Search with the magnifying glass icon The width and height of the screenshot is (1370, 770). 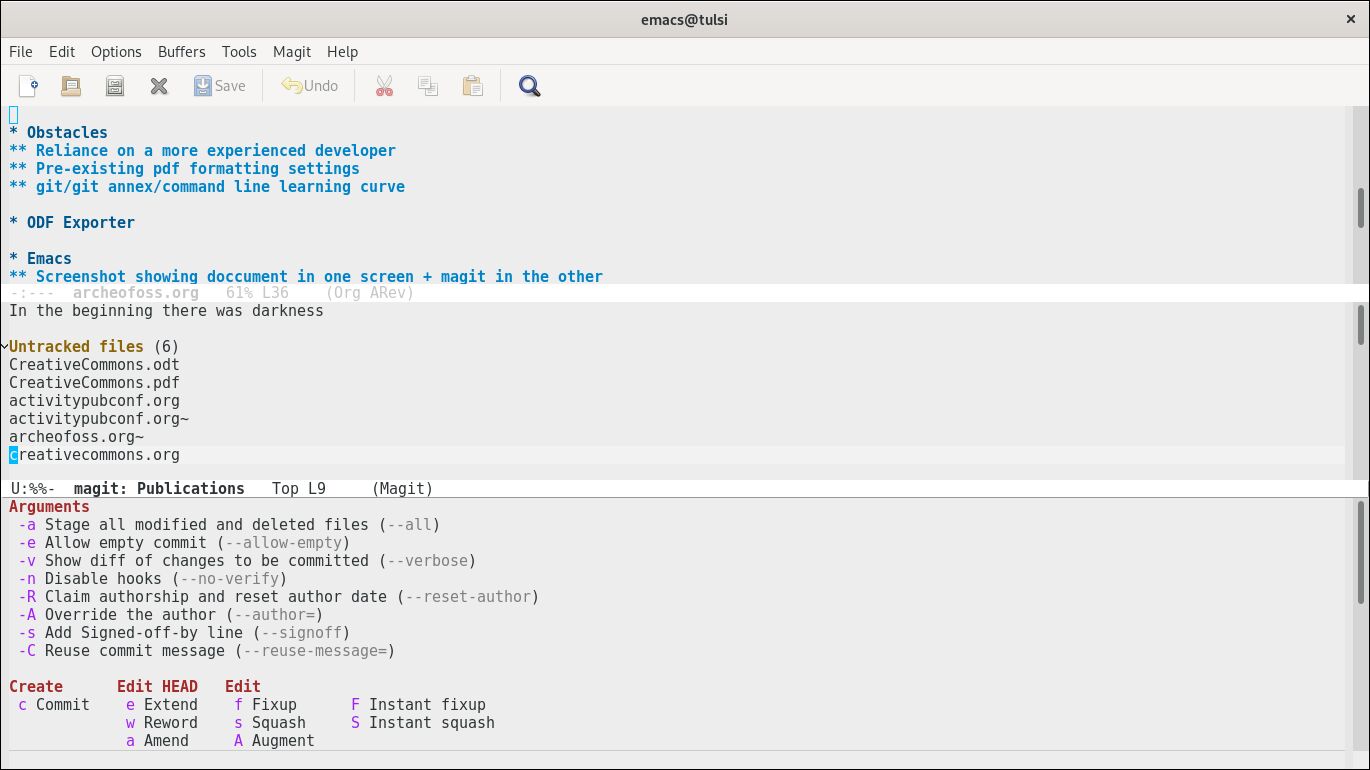pos(529,86)
